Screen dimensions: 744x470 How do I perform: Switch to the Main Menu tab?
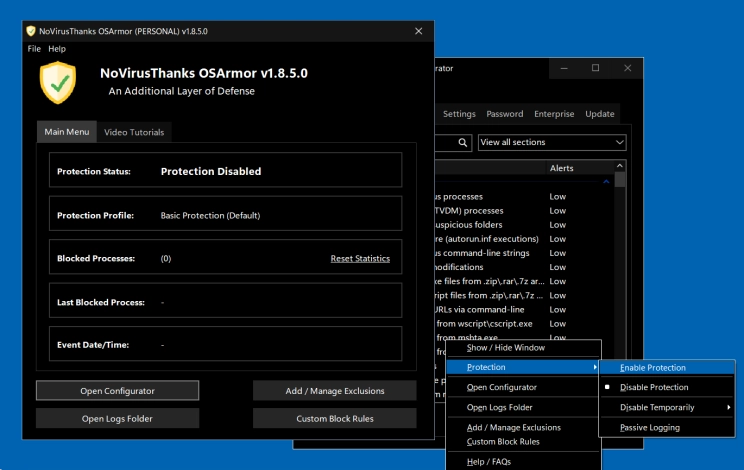(67, 132)
